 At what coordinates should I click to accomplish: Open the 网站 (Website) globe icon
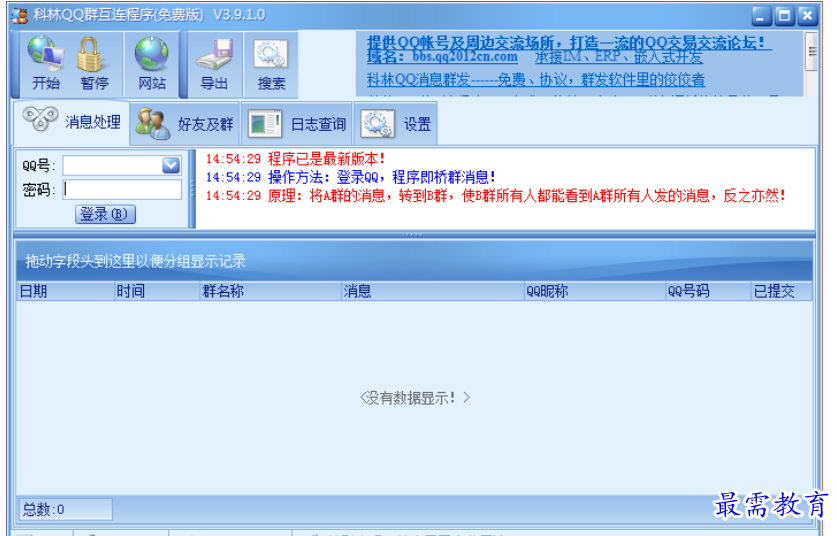152,64
